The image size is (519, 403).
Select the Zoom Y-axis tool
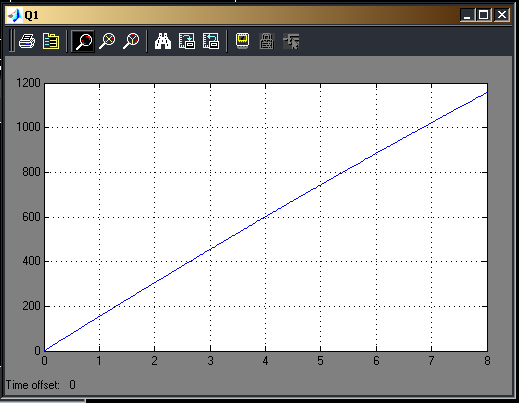coord(131,41)
